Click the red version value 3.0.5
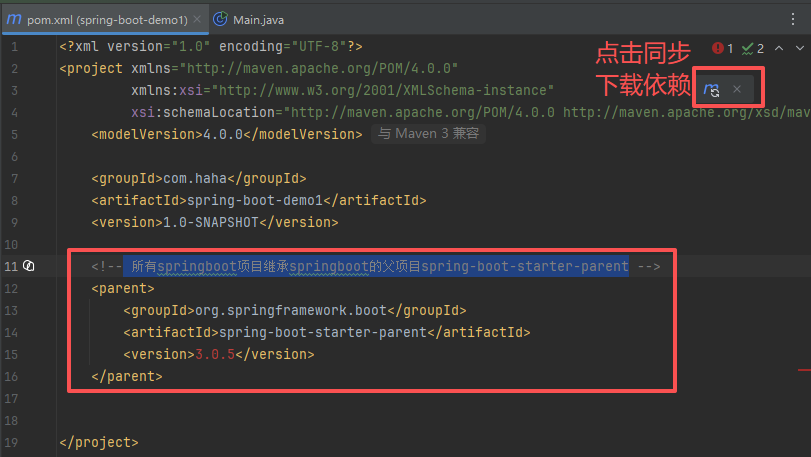The width and height of the screenshot is (811, 457). click(x=215, y=354)
